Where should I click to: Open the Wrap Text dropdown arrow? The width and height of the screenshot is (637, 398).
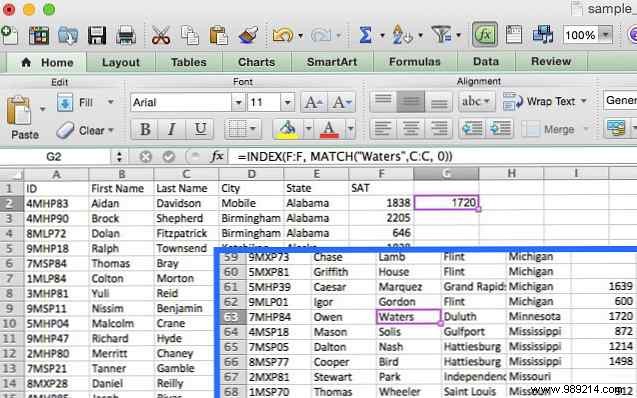(x=584, y=101)
